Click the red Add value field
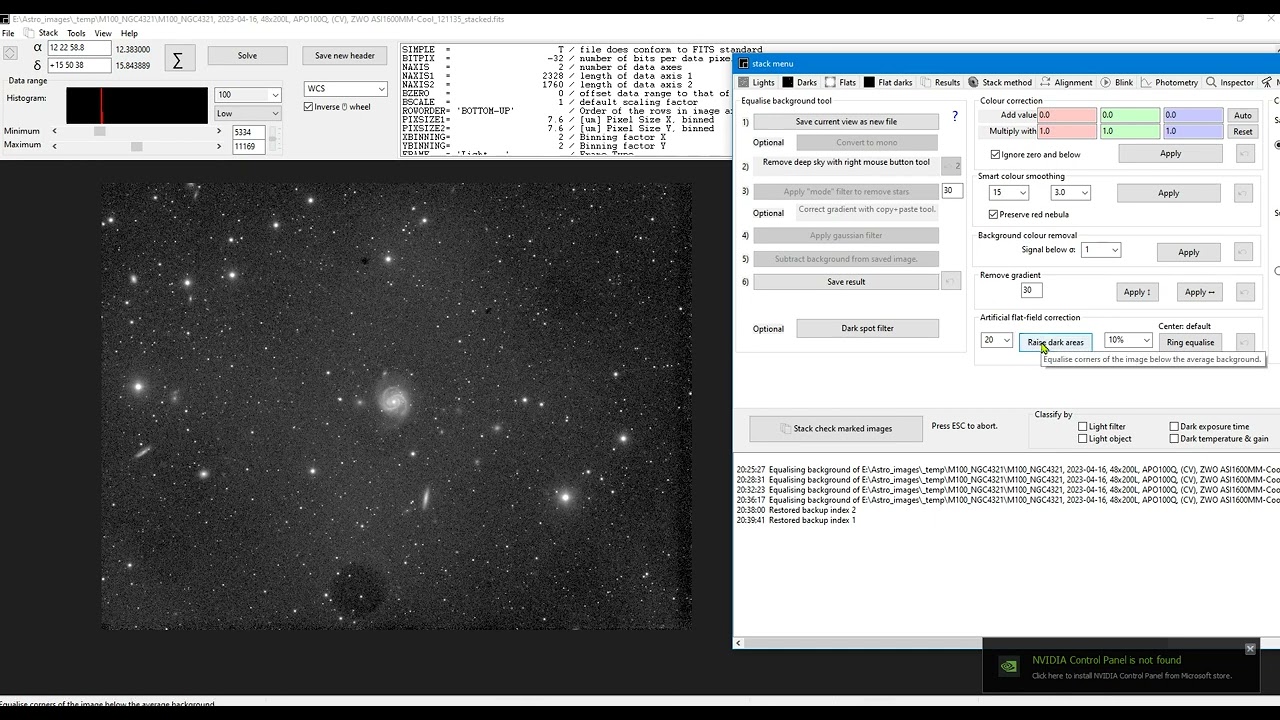The height and width of the screenshot is (720, 1280). (1066, 115)
